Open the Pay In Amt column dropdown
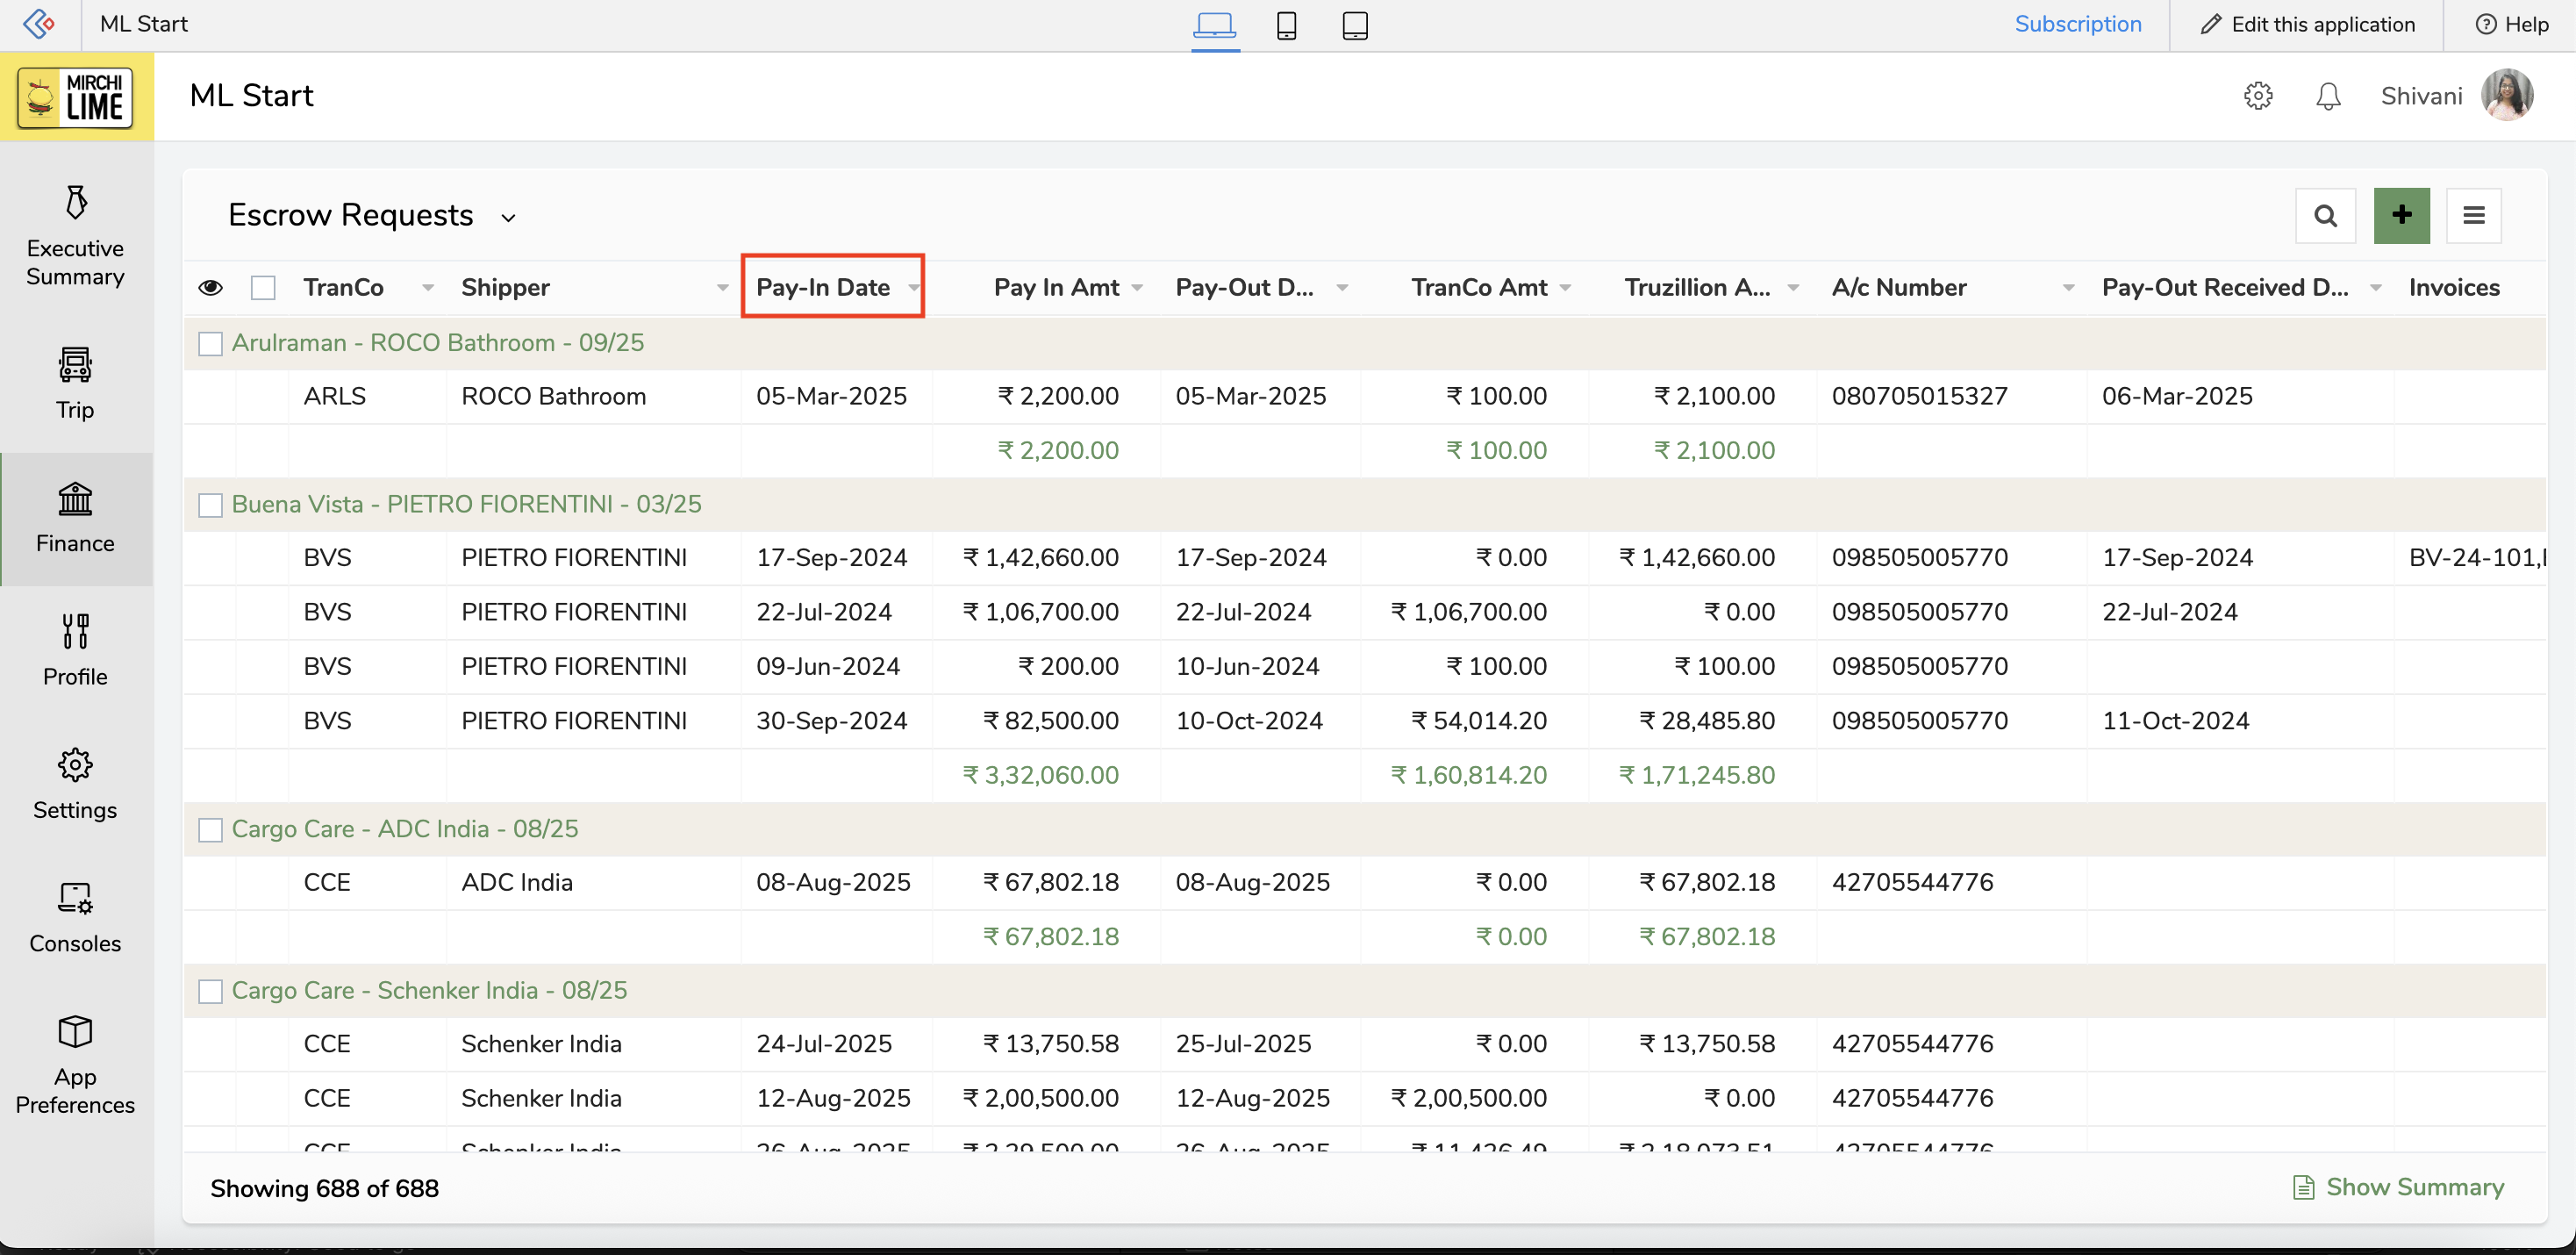Image resolution: width=2576 pixels, height=1255 pixels. 1137,288
